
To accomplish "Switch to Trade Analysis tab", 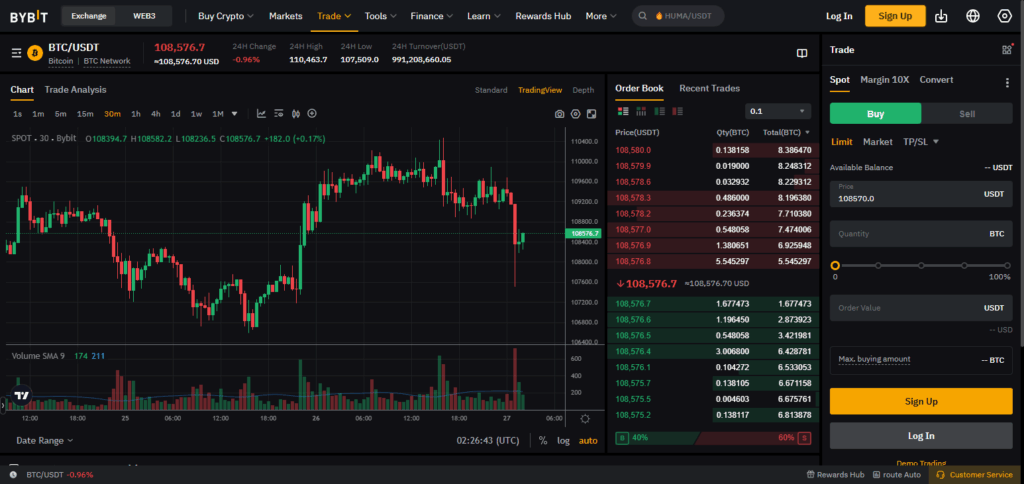I will (75, 89).
